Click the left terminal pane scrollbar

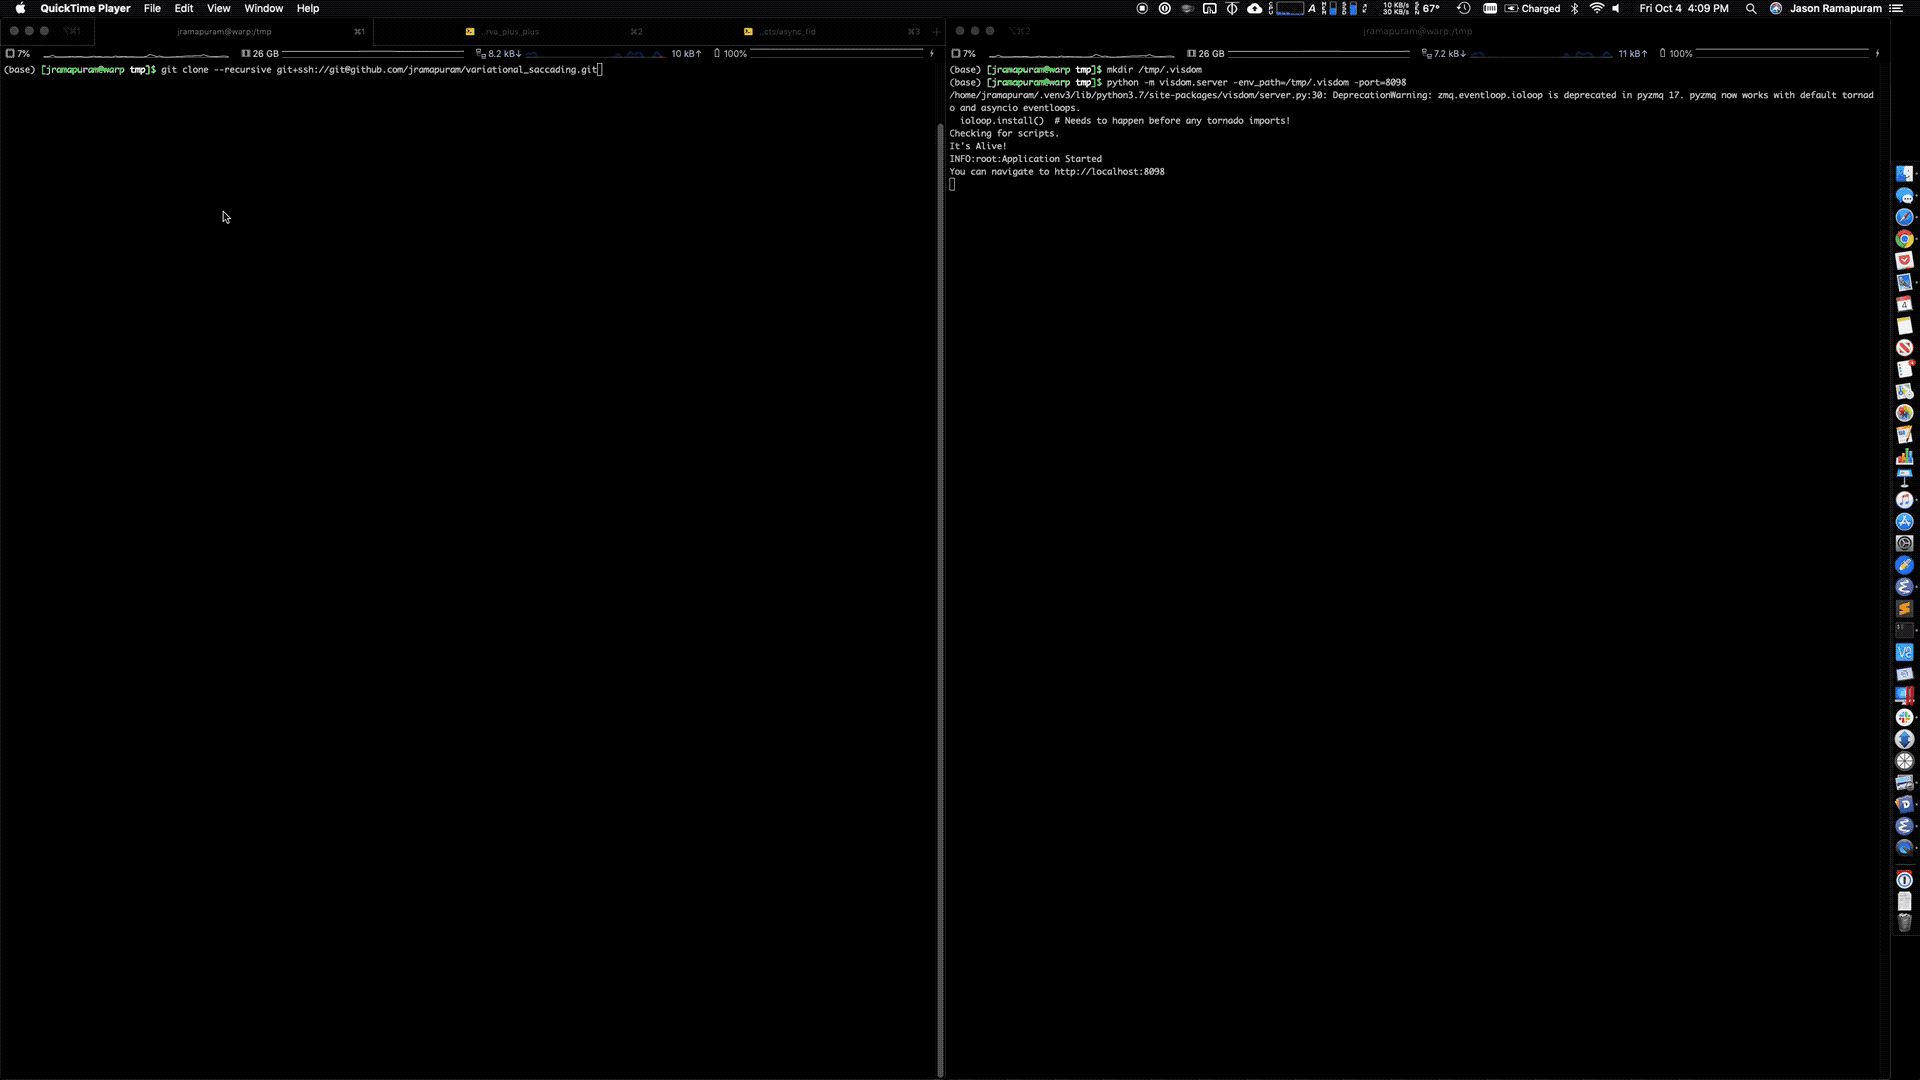coord(940,600)
